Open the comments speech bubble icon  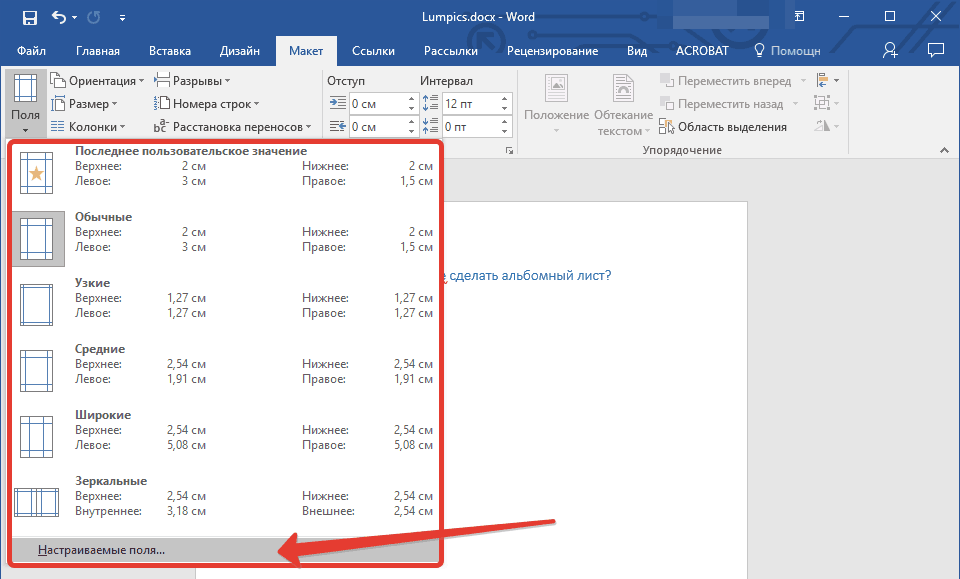936,50
